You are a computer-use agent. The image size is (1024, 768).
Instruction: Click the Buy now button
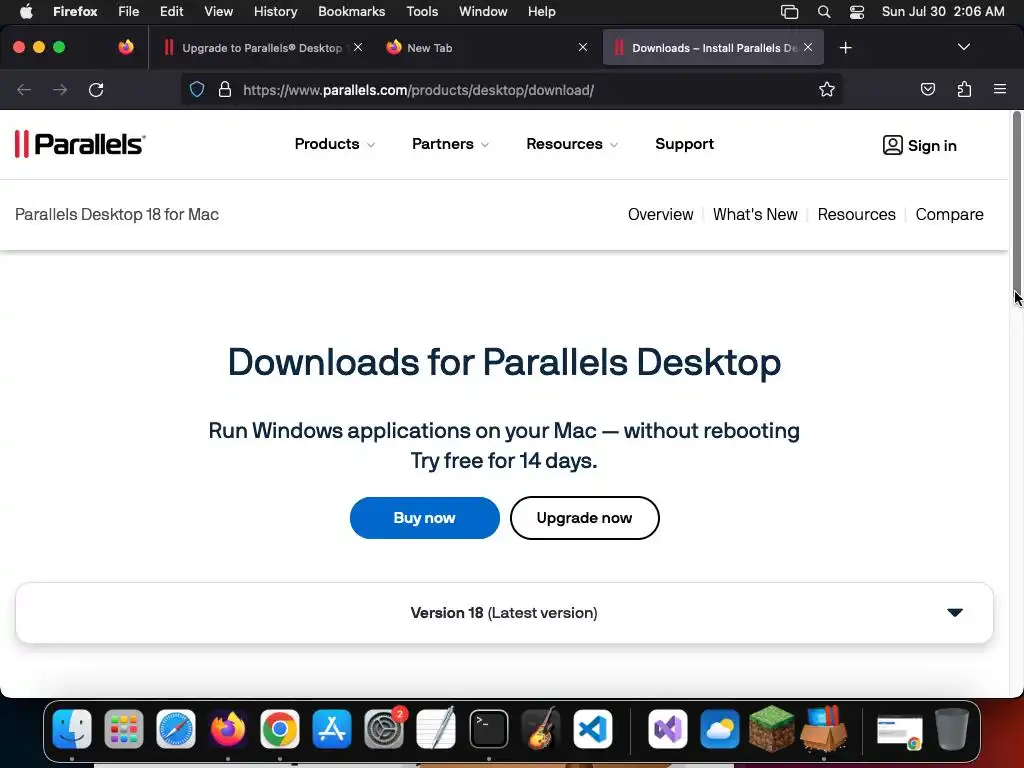[424, 518]
